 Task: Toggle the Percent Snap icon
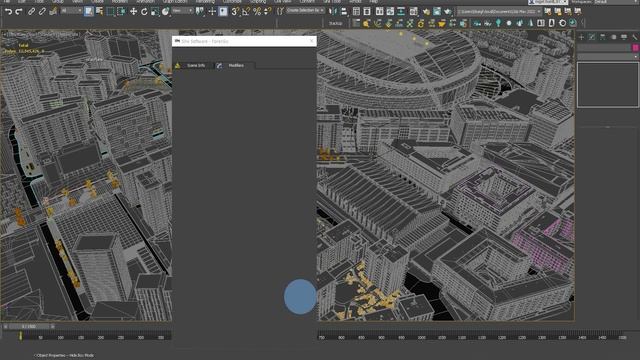tap(257, 11)
